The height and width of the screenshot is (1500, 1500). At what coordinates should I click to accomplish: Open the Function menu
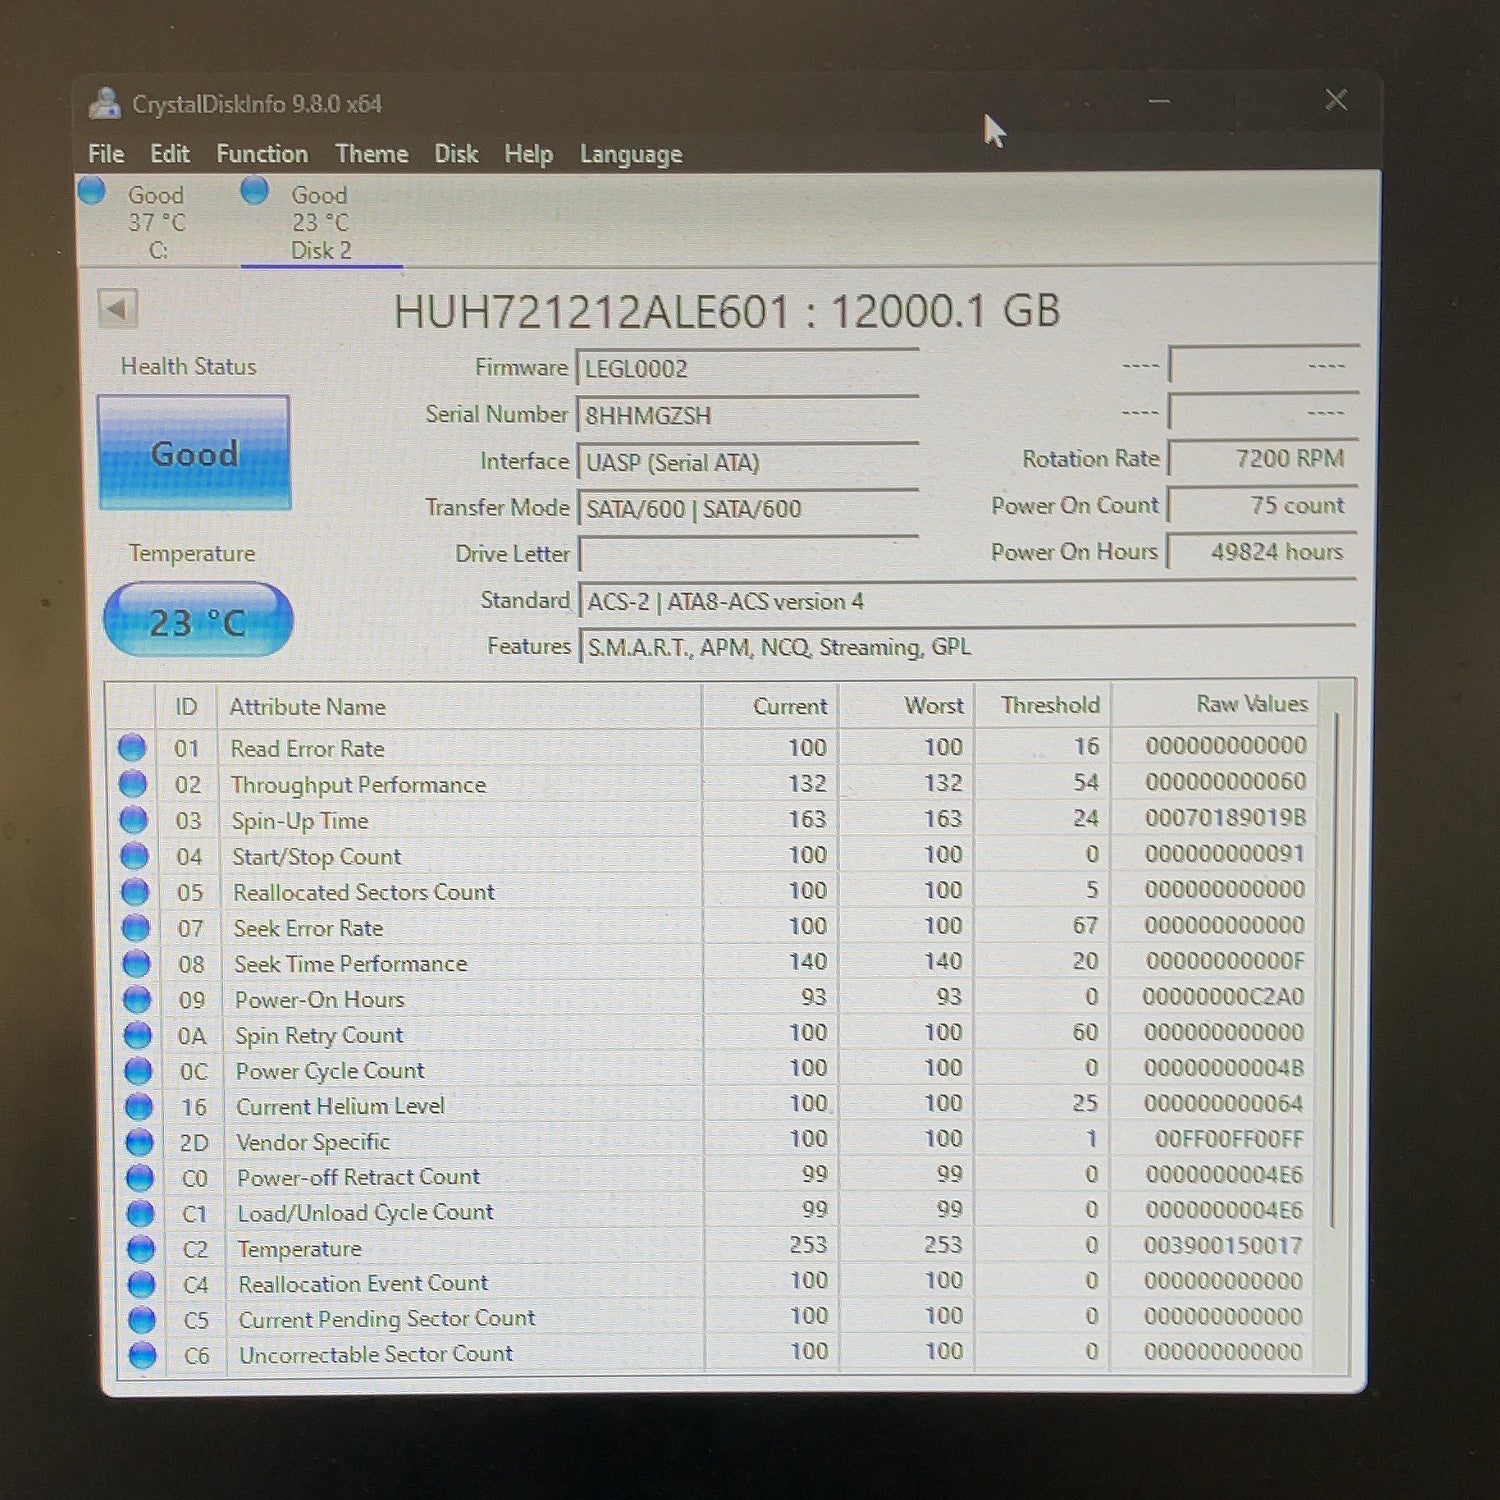coord(262,153)
